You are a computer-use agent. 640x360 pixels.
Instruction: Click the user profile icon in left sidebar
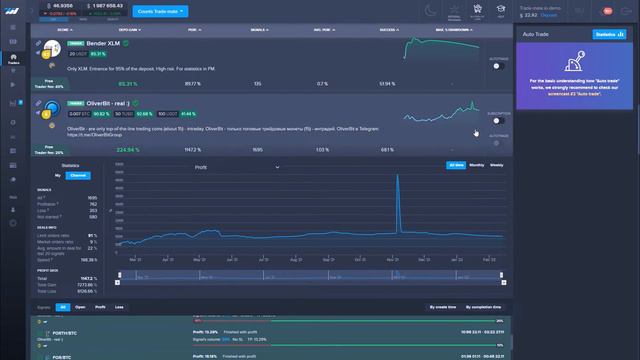(13, 209)
